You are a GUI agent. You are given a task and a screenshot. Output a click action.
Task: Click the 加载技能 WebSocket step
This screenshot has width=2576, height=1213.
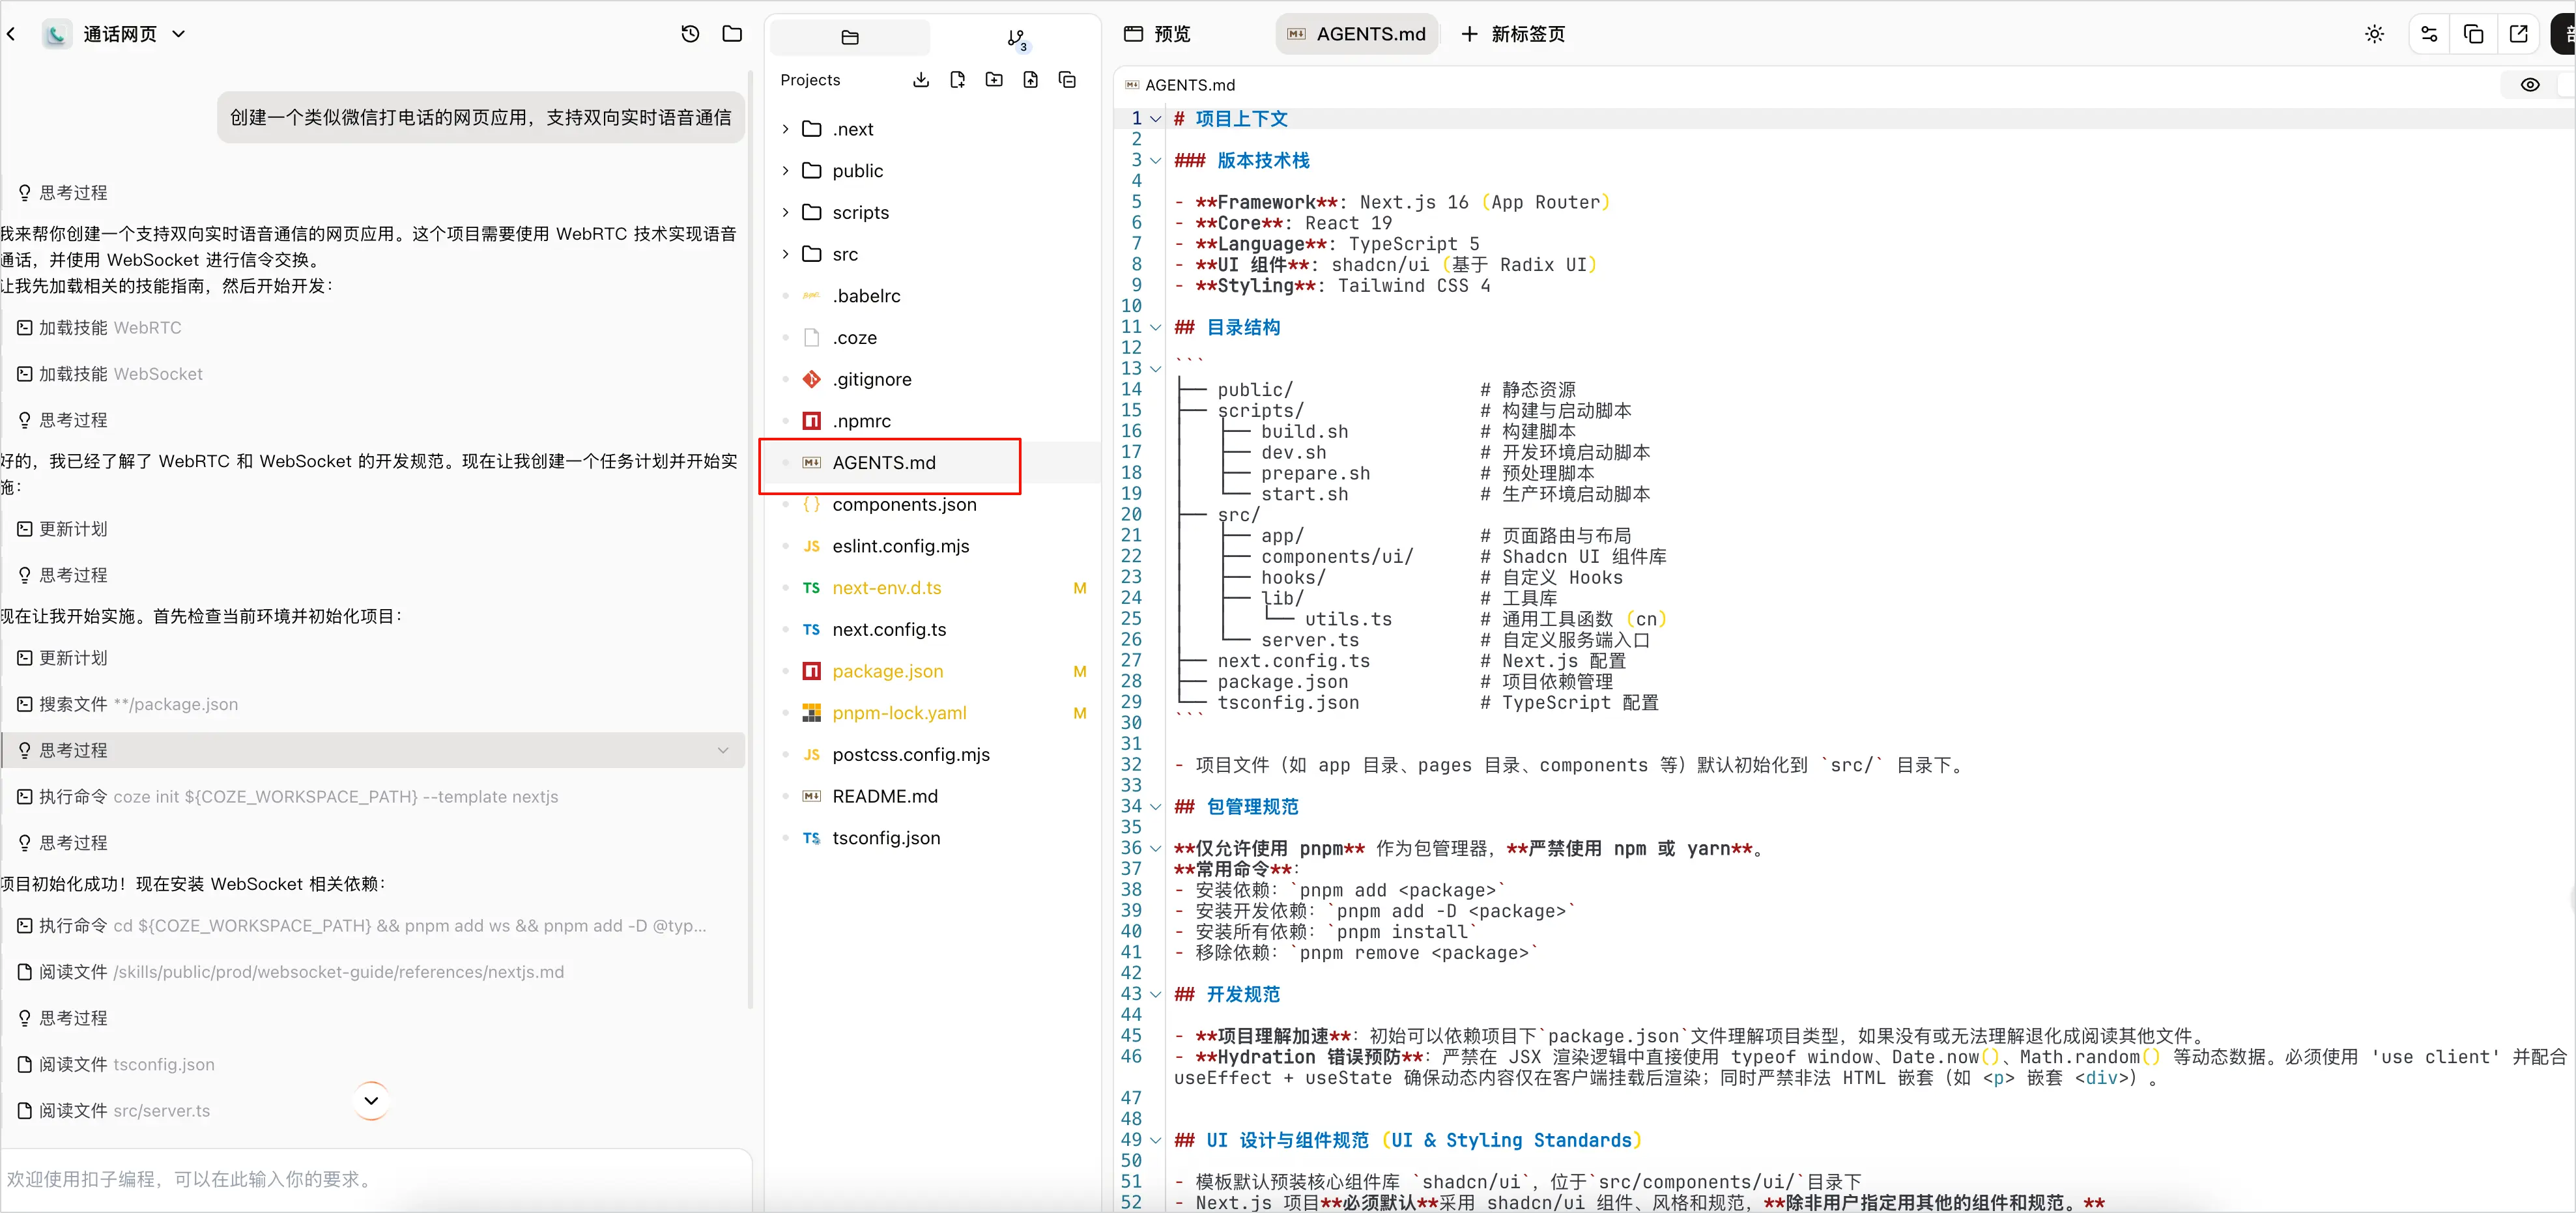click(110, 374)
